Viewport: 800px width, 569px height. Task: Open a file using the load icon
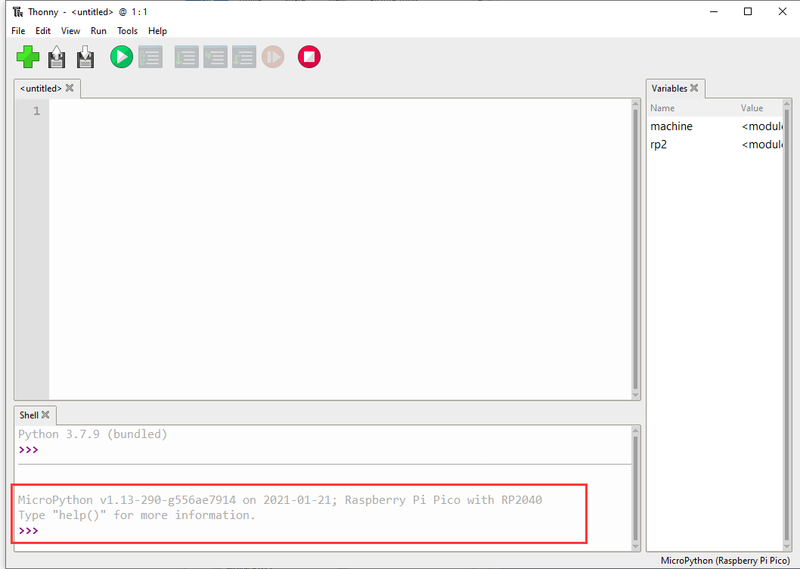click(x=57, y=57)
